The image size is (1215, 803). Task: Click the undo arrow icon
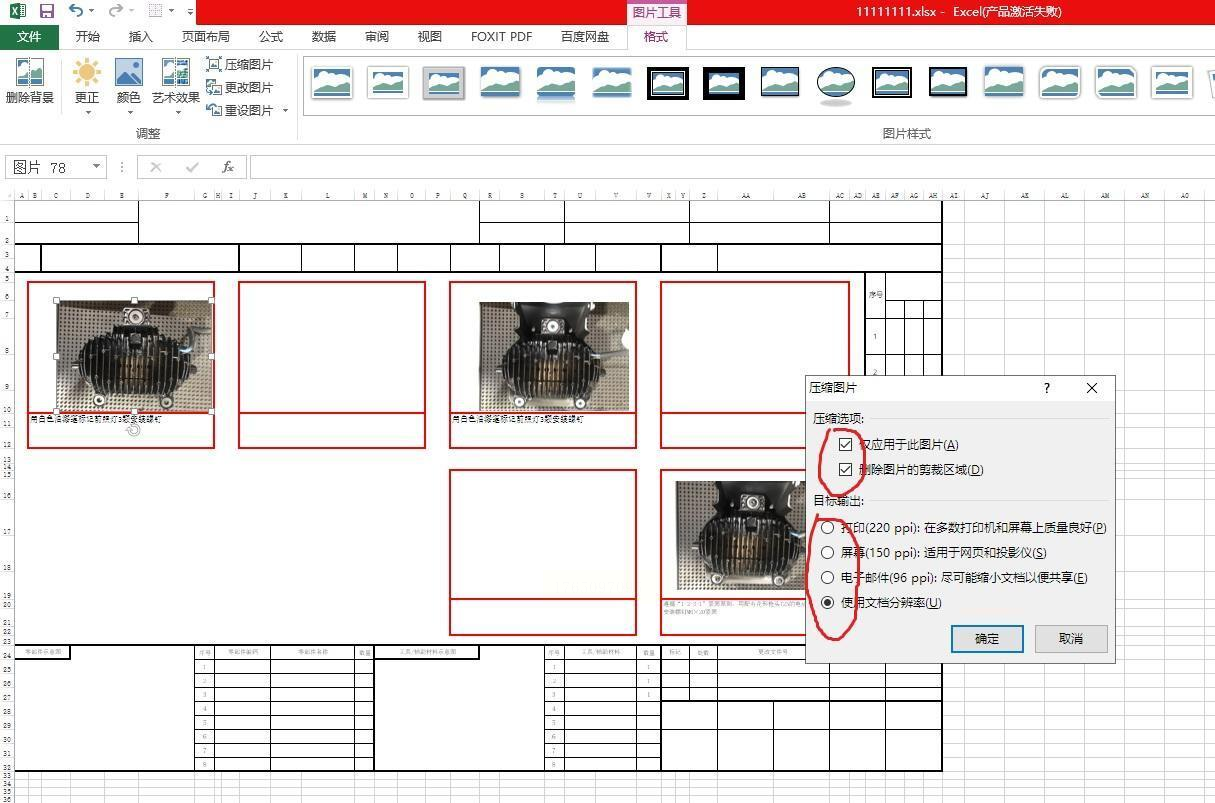[x=77, y=11]
